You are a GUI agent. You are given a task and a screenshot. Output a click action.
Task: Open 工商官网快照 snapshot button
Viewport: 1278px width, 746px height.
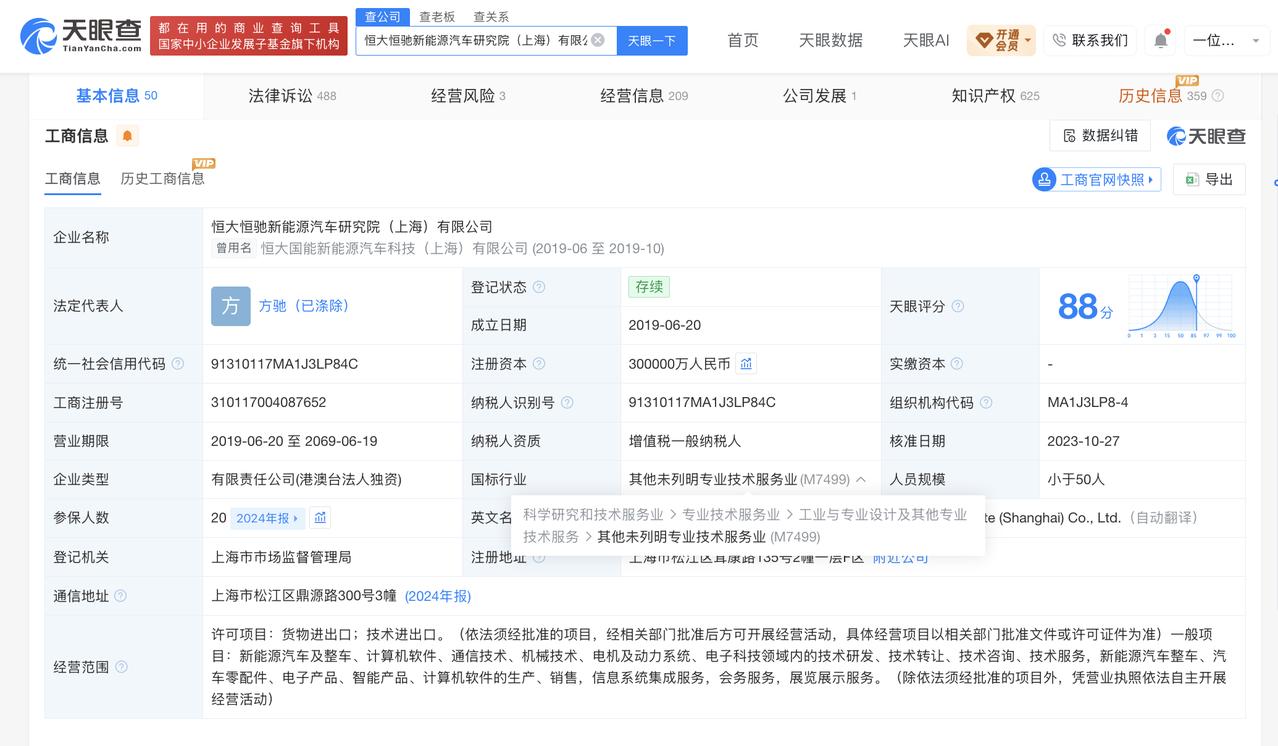tap(1097, 180)
